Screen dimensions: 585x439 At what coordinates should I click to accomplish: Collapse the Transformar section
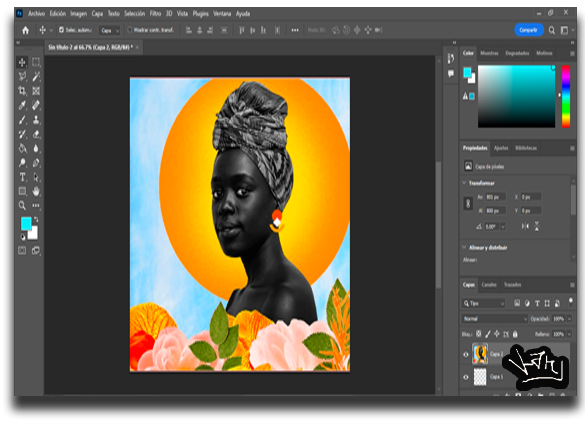464,183
